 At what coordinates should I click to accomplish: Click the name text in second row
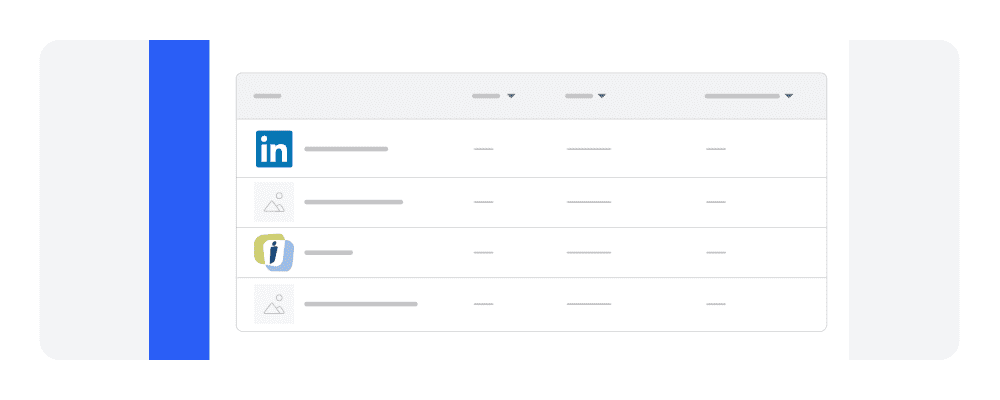point(353,202)
